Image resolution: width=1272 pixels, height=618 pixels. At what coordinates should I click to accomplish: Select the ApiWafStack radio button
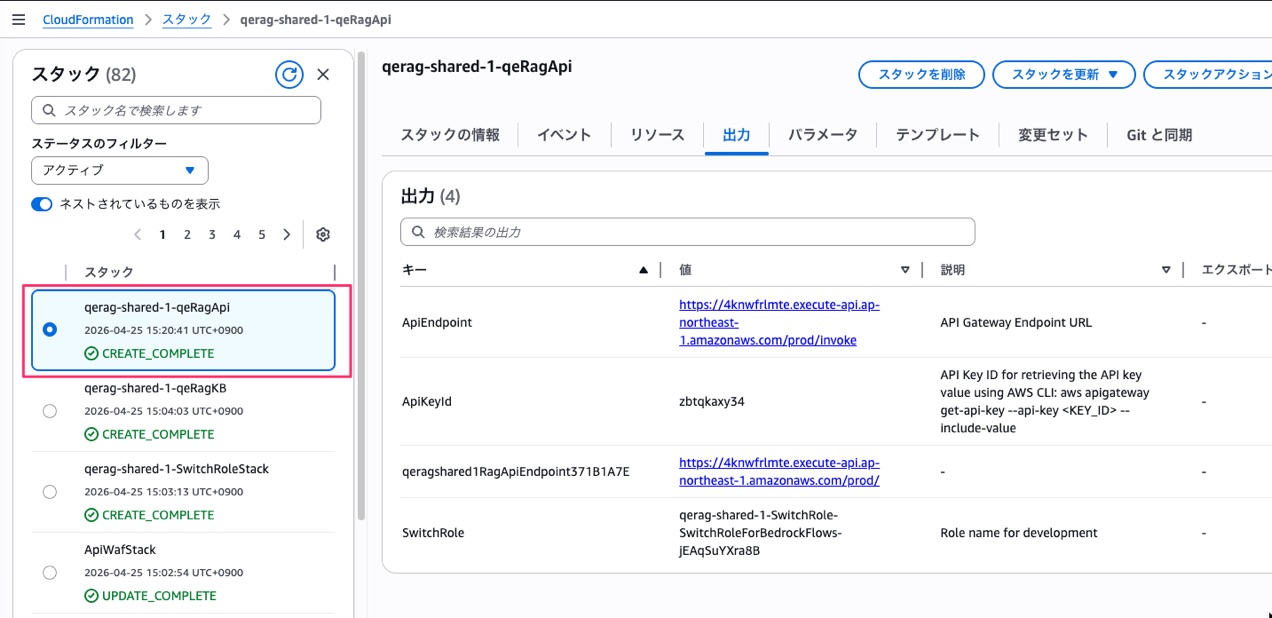[50, 573]
